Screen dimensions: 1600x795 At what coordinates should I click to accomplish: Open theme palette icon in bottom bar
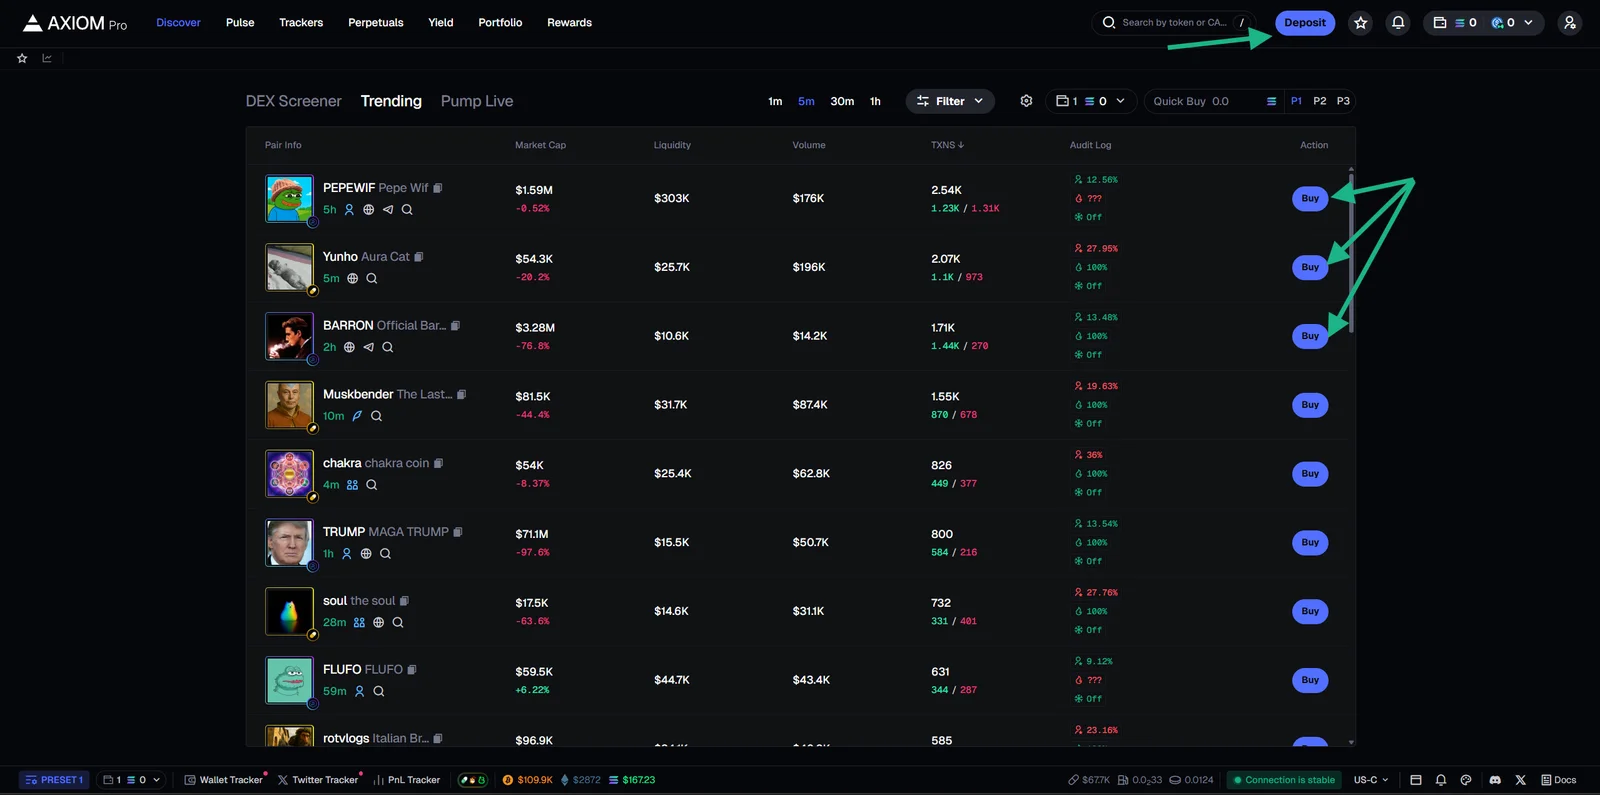coord(1466,780)
